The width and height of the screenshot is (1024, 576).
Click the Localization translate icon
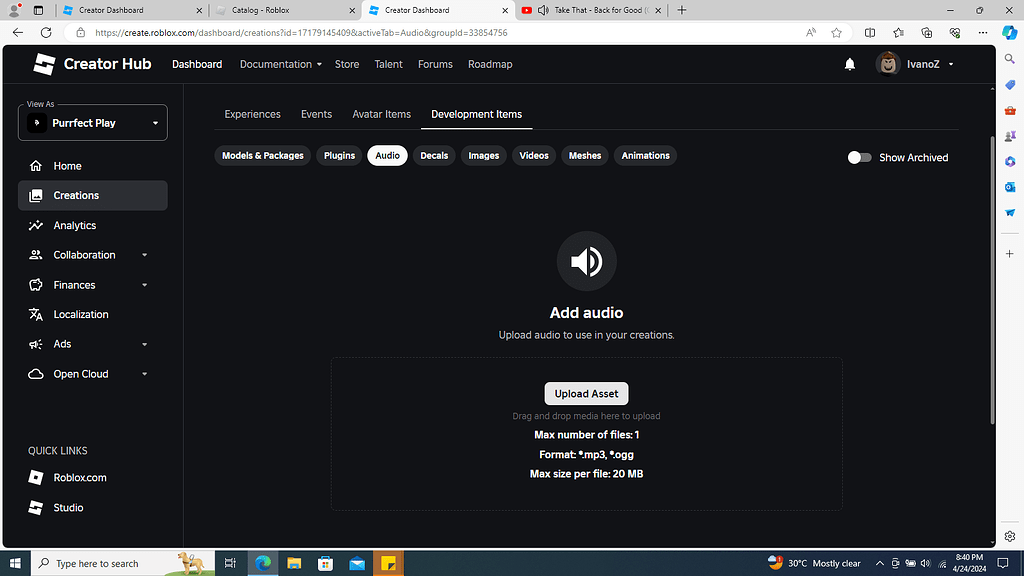click(36, 314)
